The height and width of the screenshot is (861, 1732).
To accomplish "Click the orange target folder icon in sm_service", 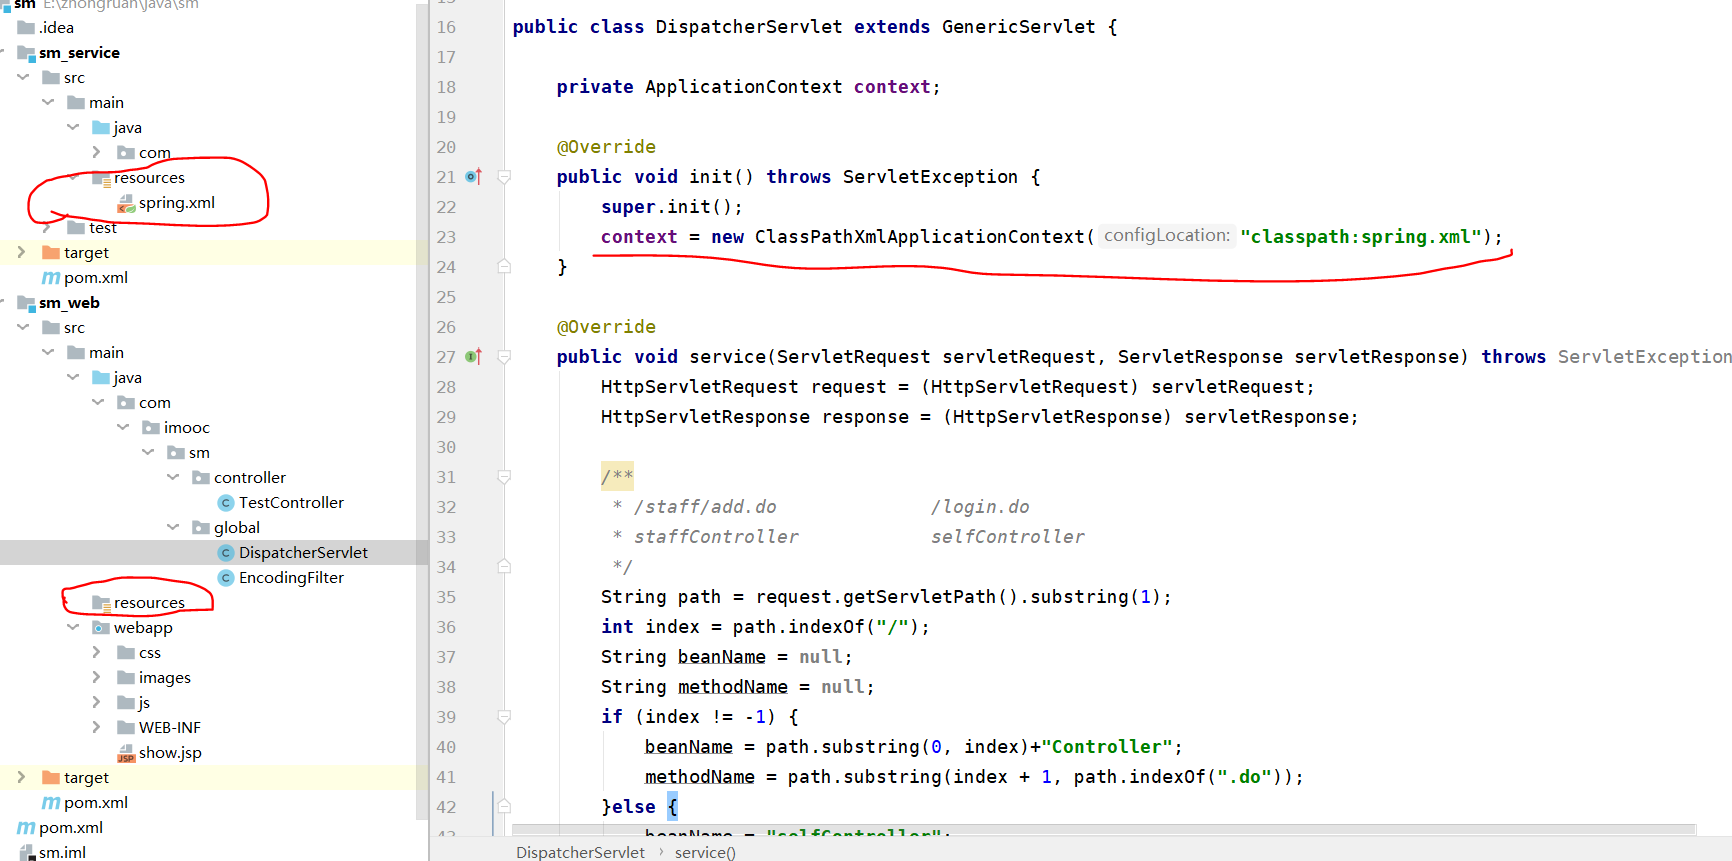I will pos(51,252).
